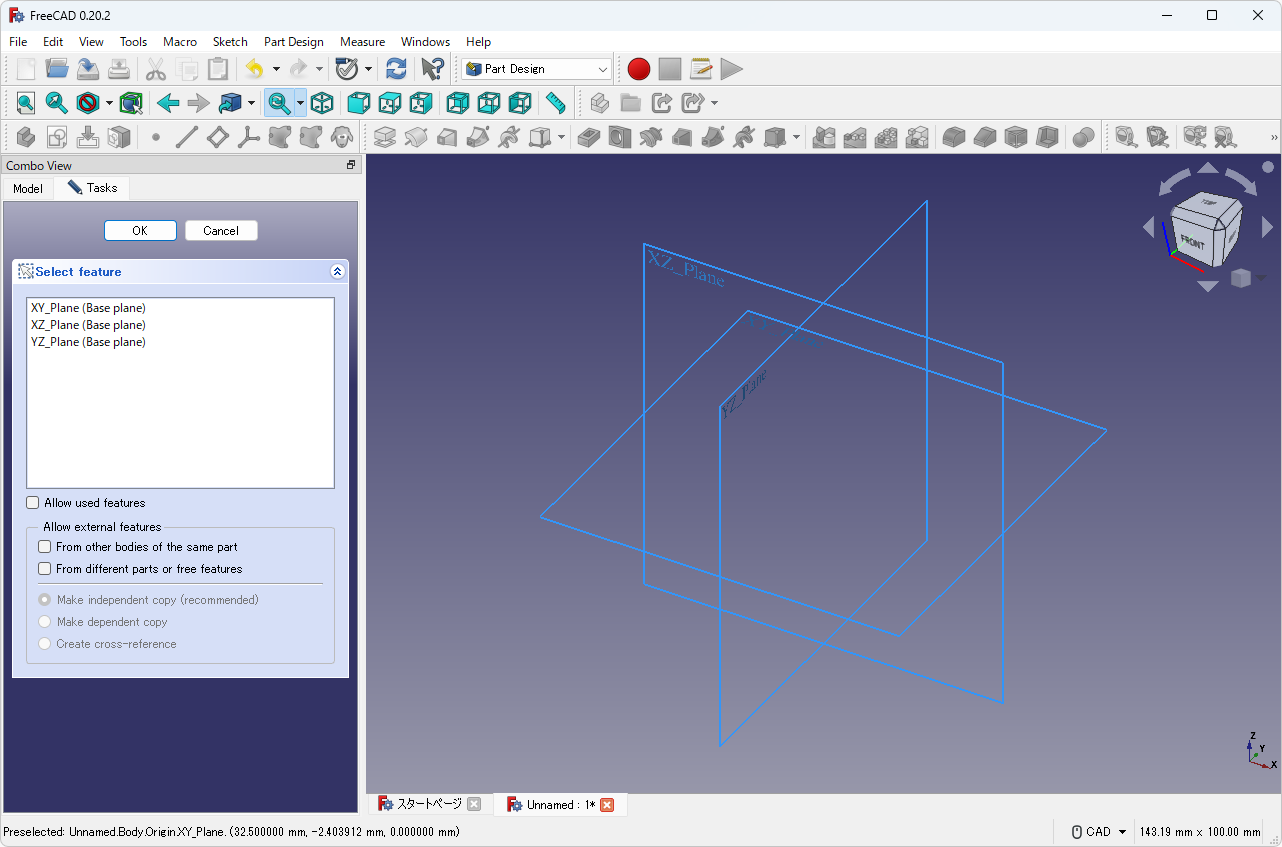Viewport: 1282px width, 847px height.
Task: Click the Pocket tool icon
Action: pyautogui.click(x=589, y=137)
